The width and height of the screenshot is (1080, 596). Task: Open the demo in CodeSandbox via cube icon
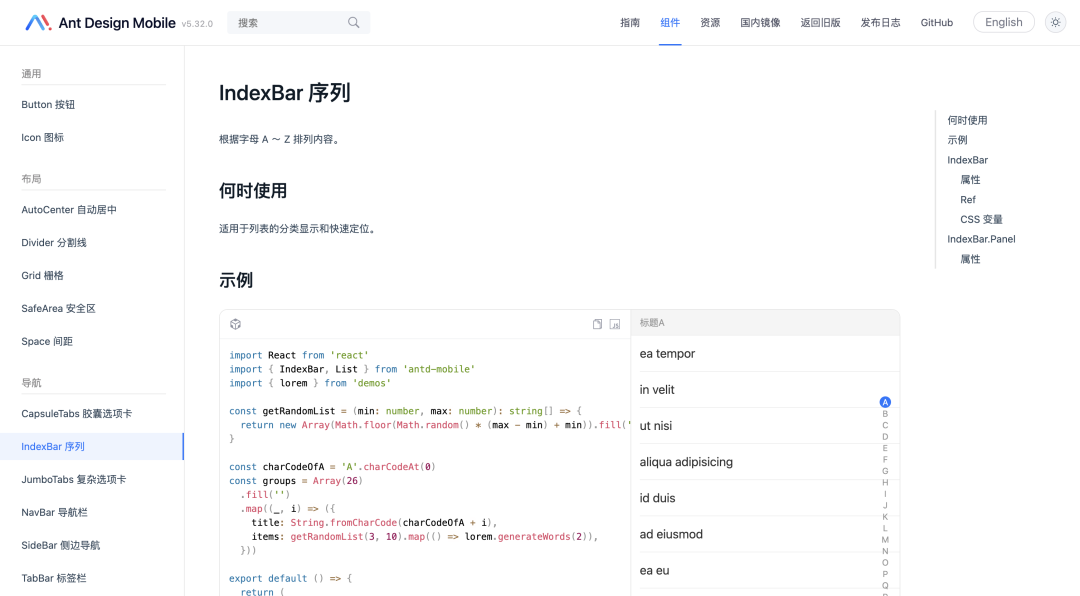pyautogui.click(x=236, y=324)
